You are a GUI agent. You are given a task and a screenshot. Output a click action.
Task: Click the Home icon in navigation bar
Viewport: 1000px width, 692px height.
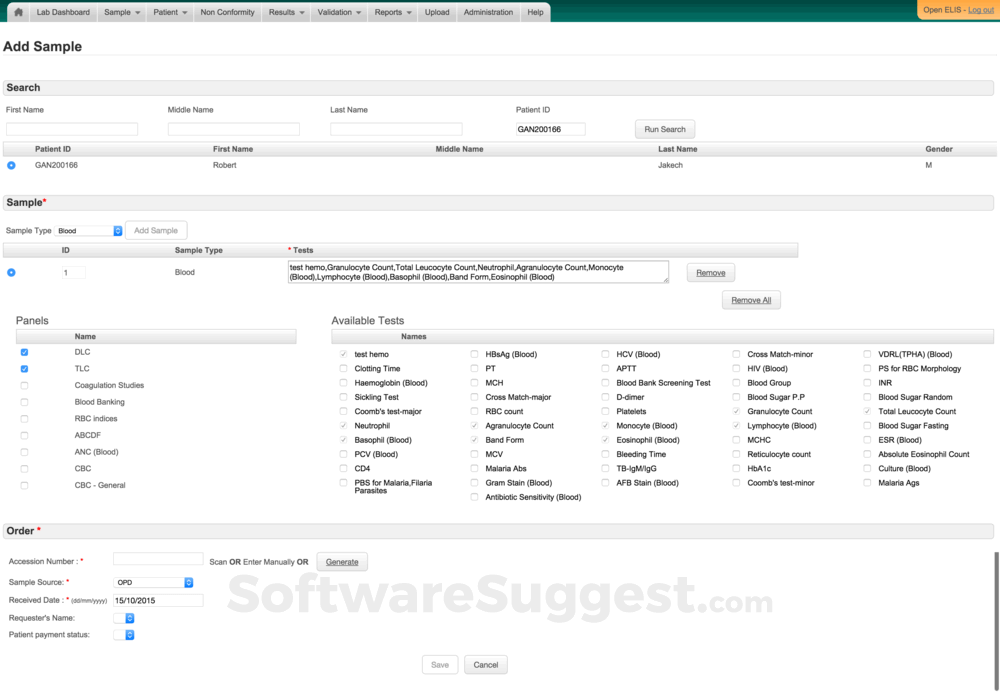[x=18, y=12]
